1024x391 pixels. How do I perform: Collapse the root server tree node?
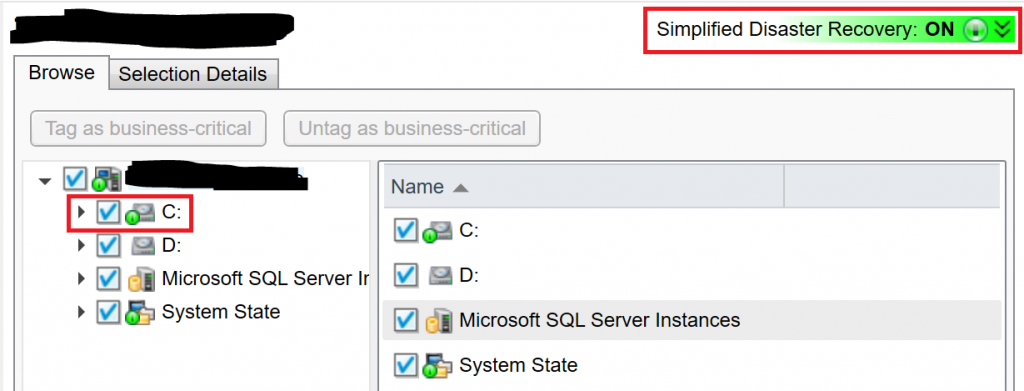click(44, 180)
